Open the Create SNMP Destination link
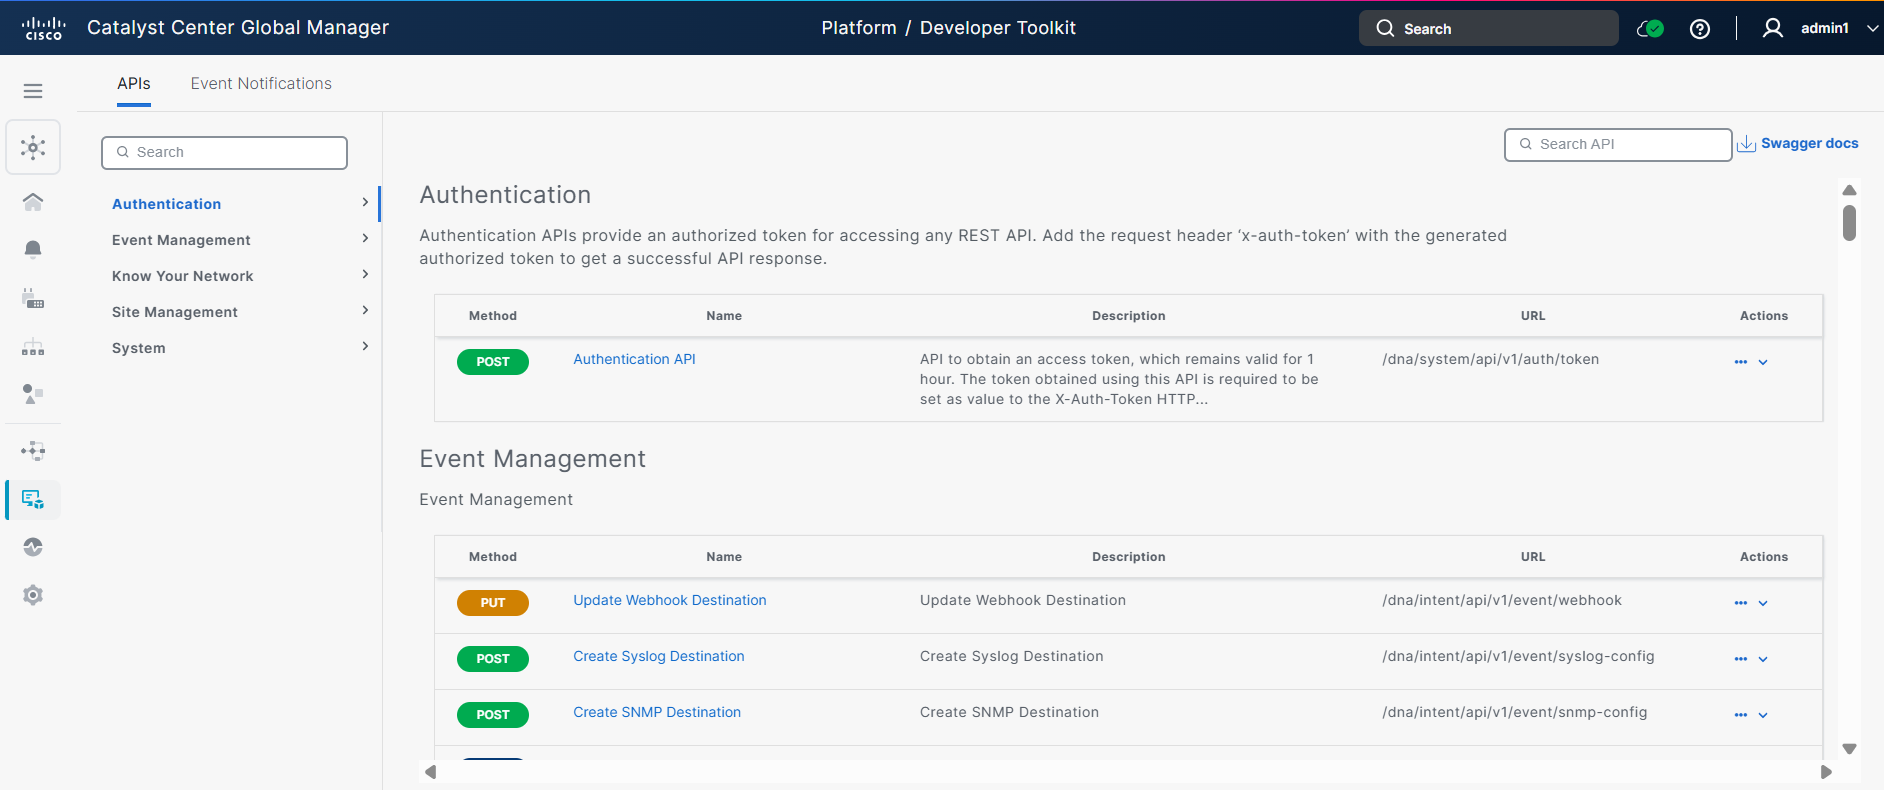The width and height of the screenshot is (1884, 790). click(x=657, y=712)
